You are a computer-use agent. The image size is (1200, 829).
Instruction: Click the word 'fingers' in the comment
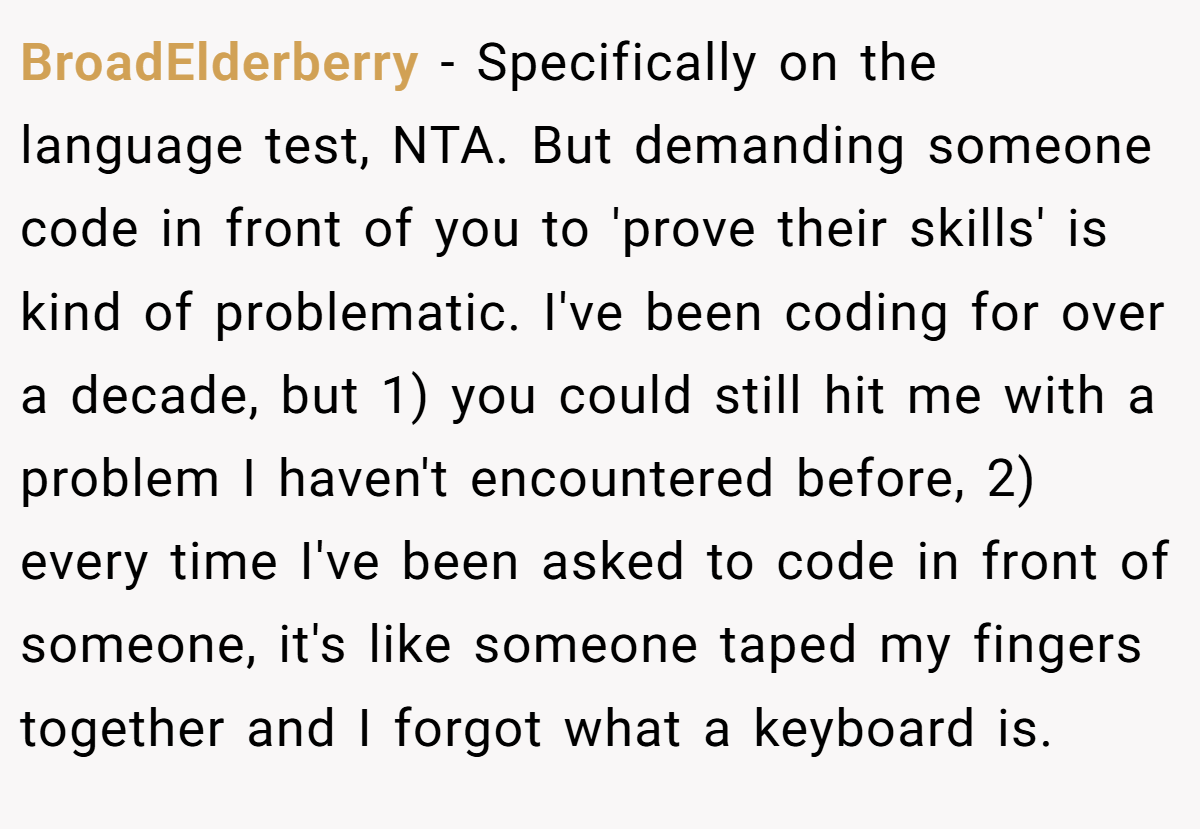click(1058, 647)
